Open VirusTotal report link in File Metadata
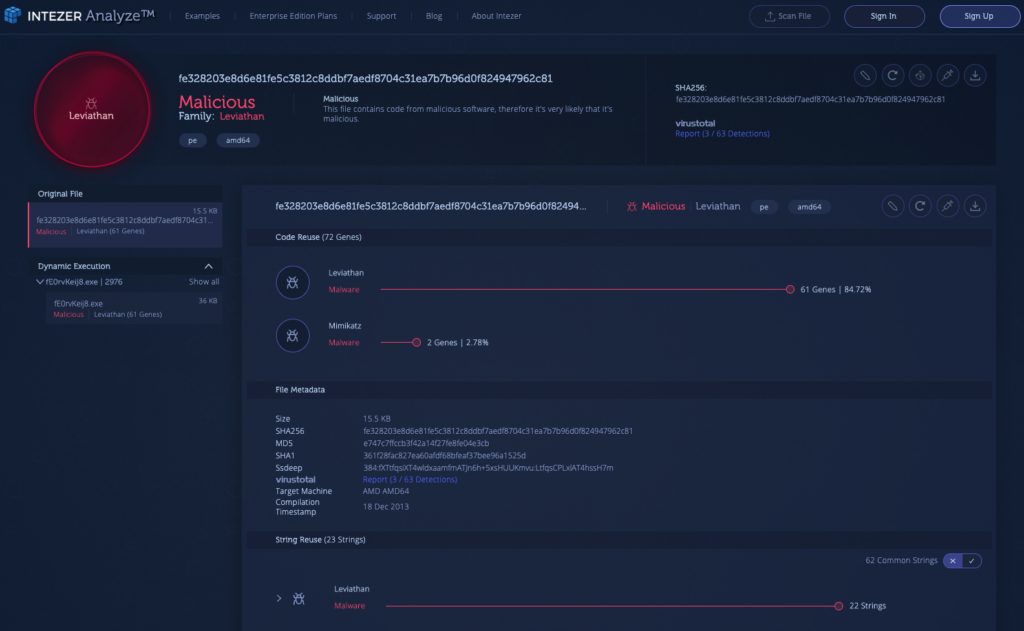The height and width of the screenshot is (631, 1024). pyautogui.click(x=409, y=480)
